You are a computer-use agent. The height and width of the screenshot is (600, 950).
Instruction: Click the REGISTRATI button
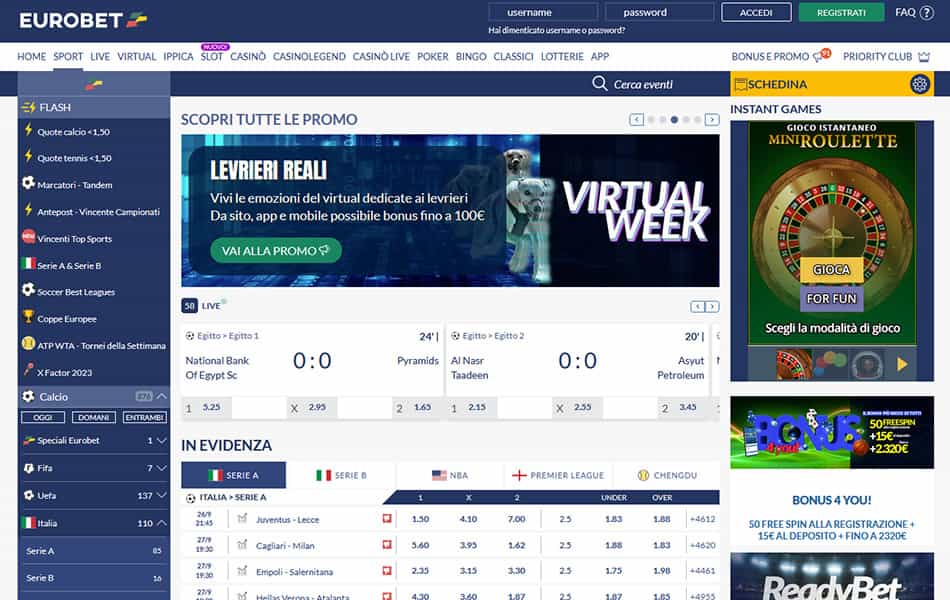click(x=841, y=13)
